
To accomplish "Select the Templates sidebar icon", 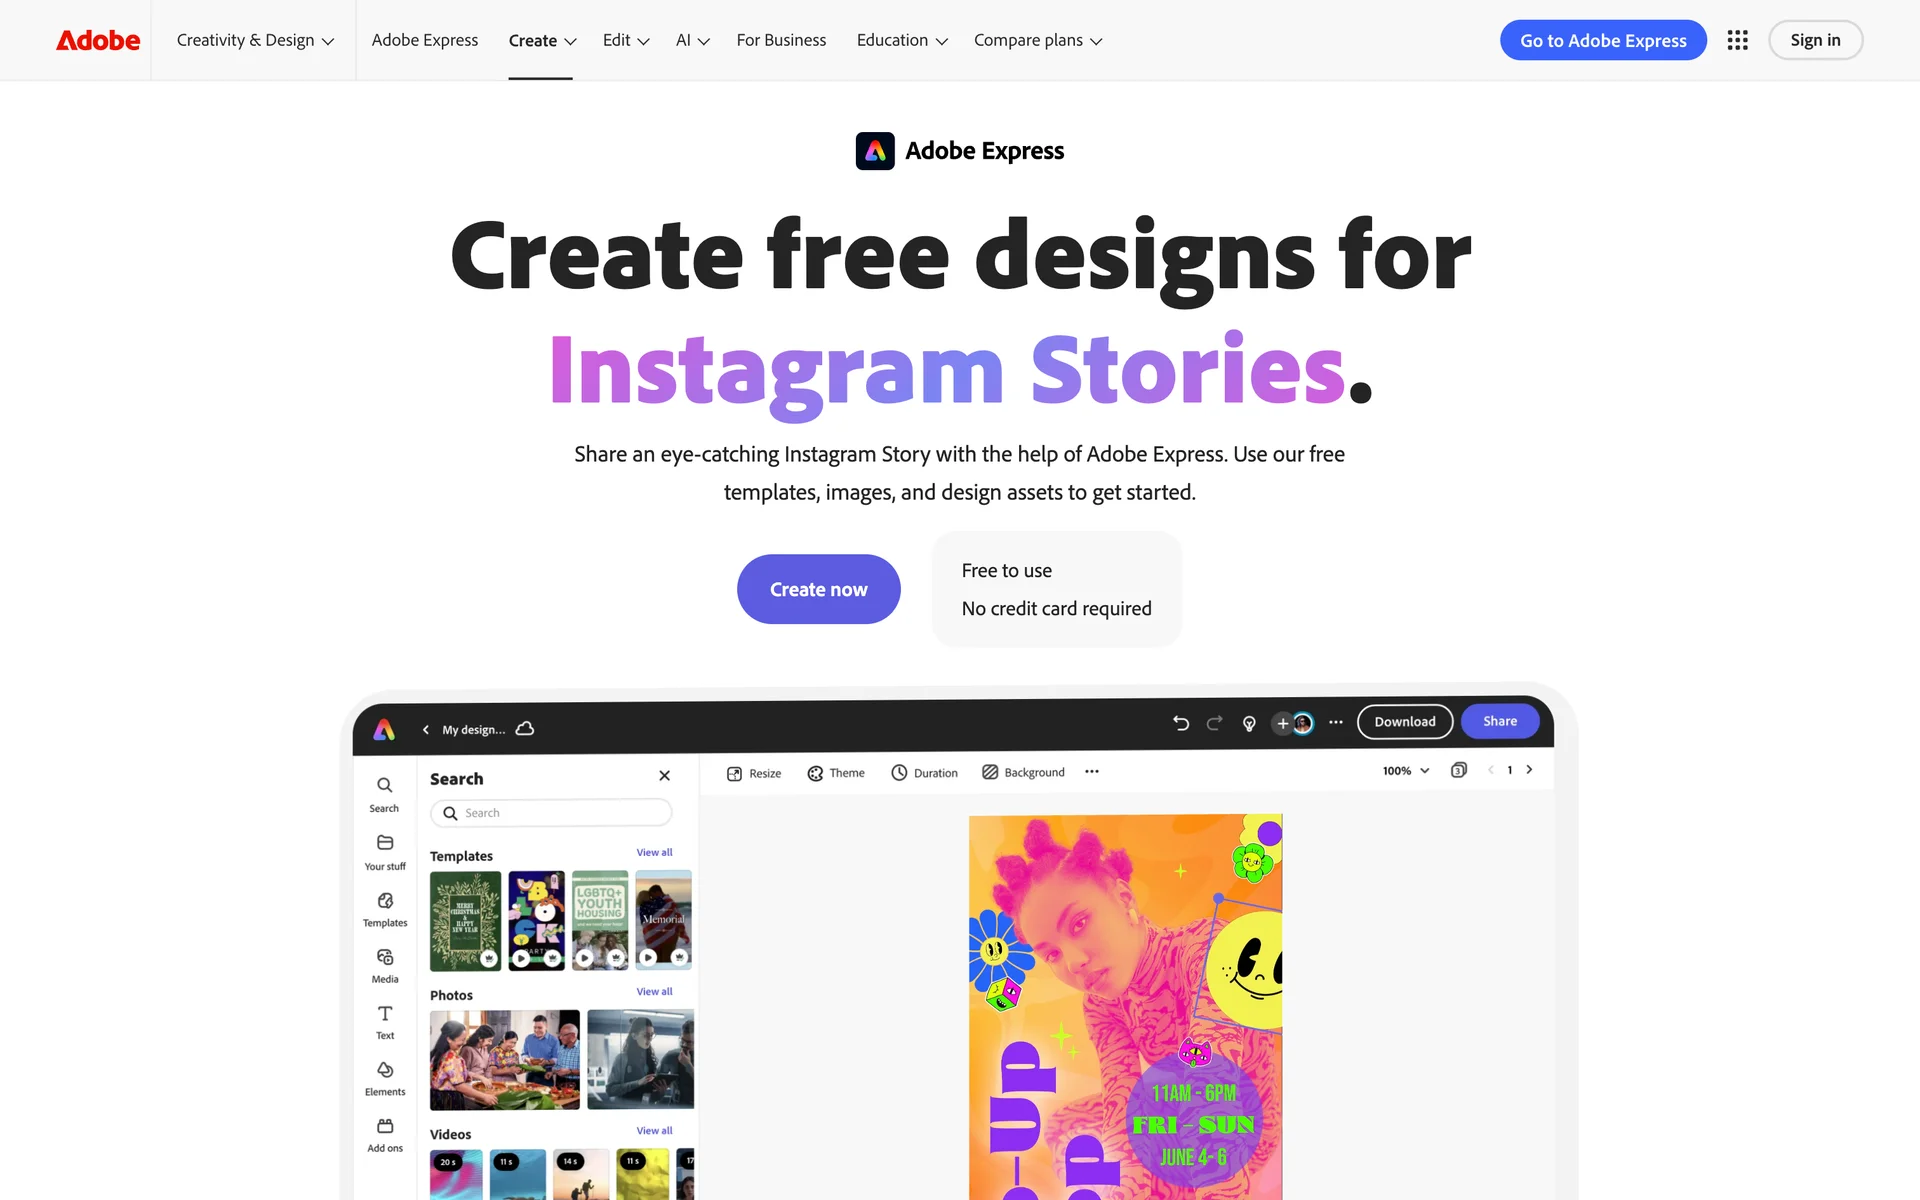I will click(x=385, y=909).
